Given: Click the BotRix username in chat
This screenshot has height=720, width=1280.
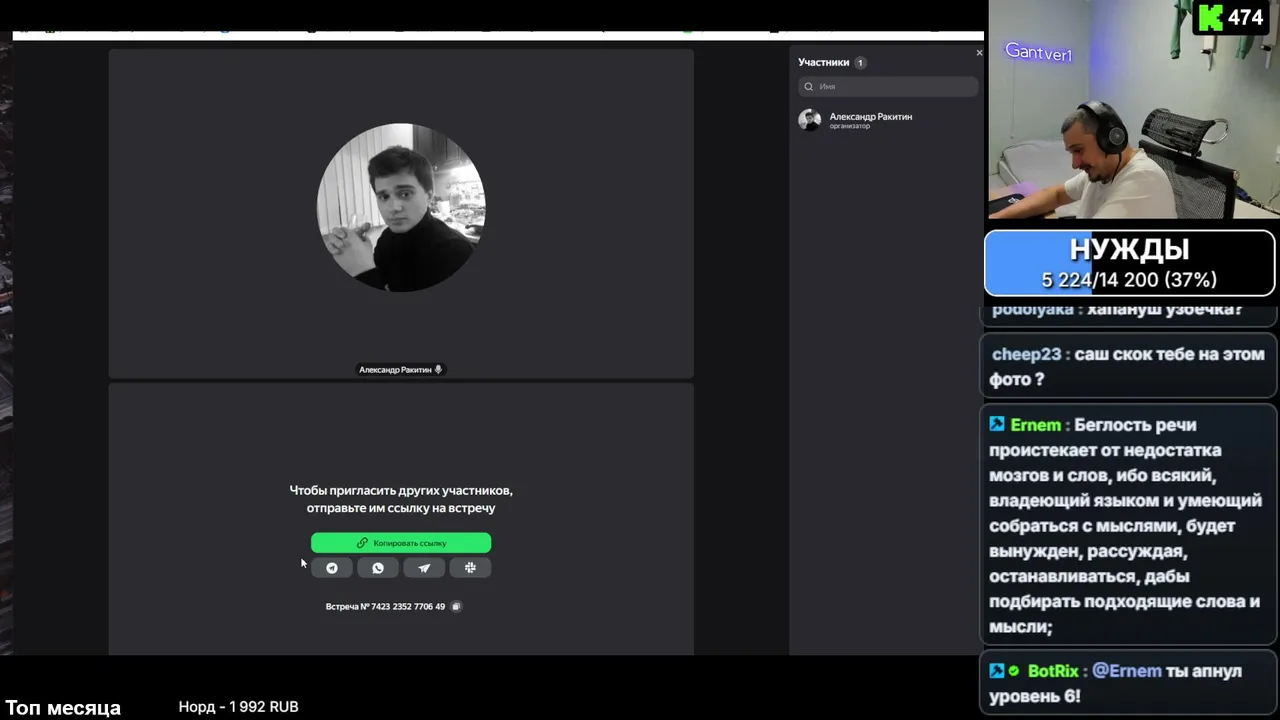Looking at the screenshot, I should 1053,671.
